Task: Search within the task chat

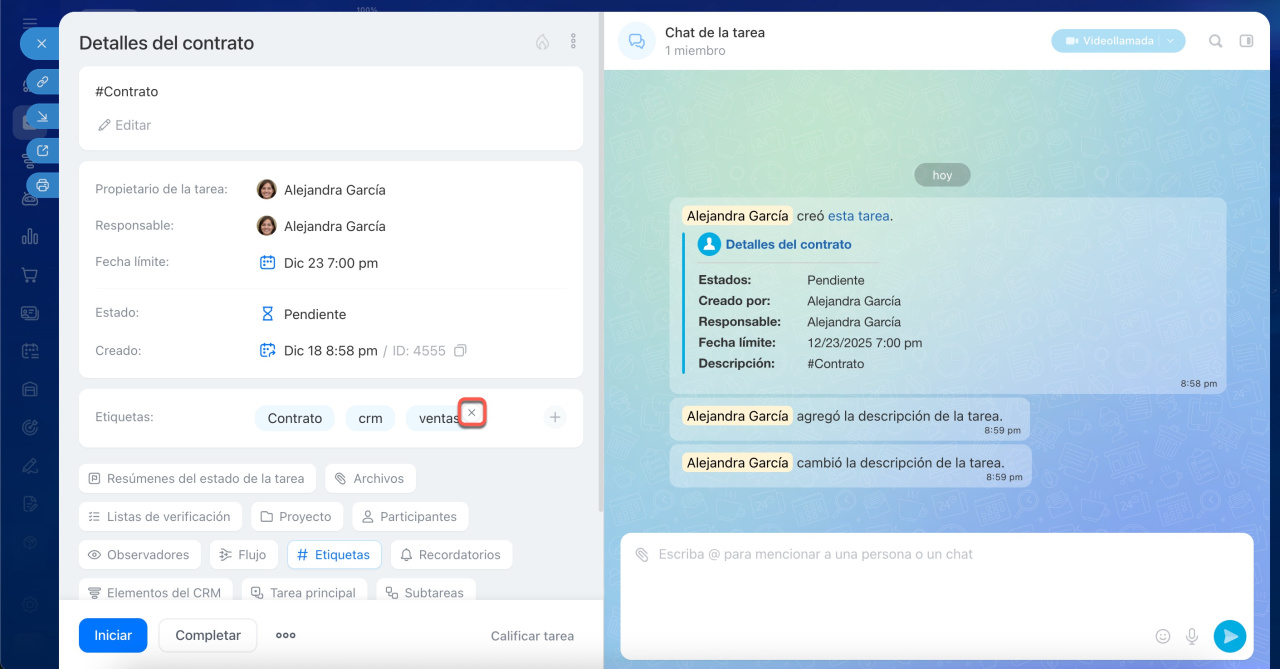Action: 1215,41
